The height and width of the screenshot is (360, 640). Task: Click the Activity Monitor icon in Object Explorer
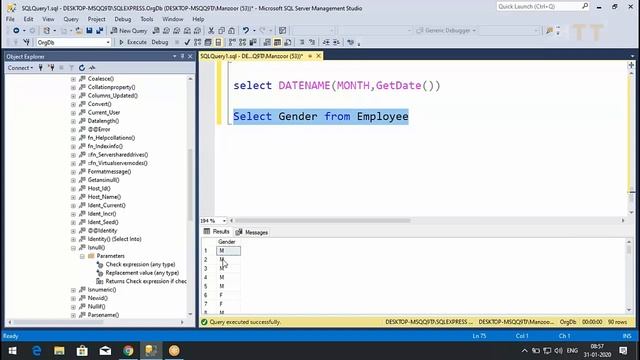coord(92,68)
